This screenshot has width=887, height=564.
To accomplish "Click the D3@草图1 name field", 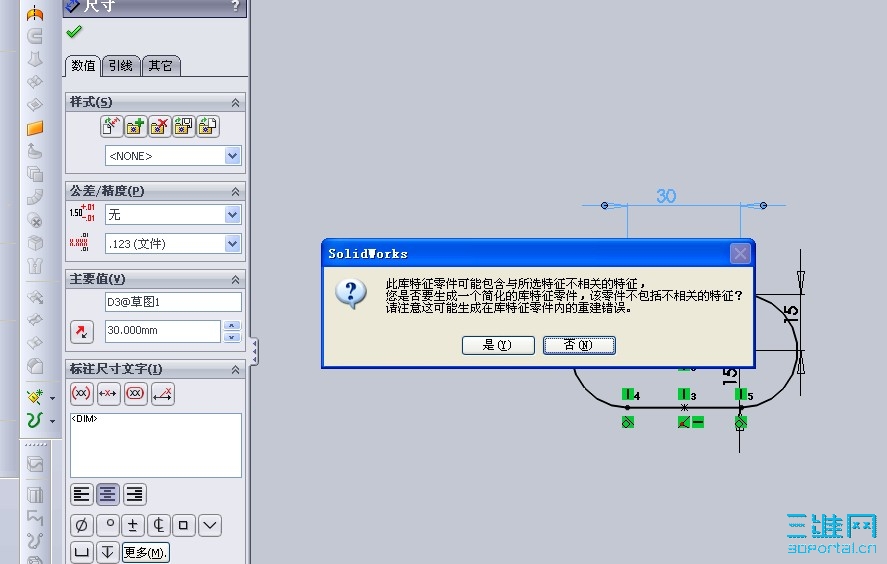I will pos(173,302).
